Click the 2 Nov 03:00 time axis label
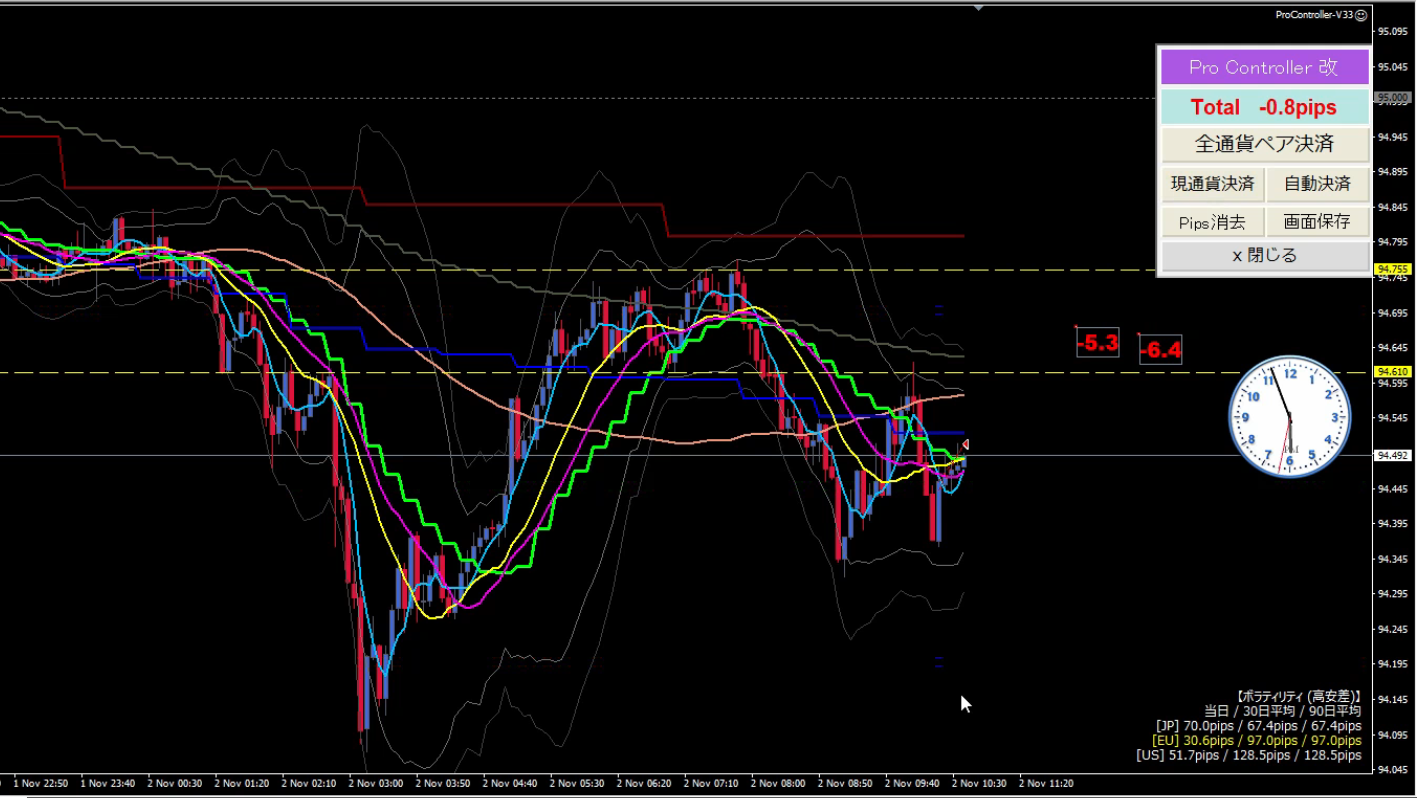This screenshot has height=798, width=1418. pyautogui.click(x=376, y=784)
